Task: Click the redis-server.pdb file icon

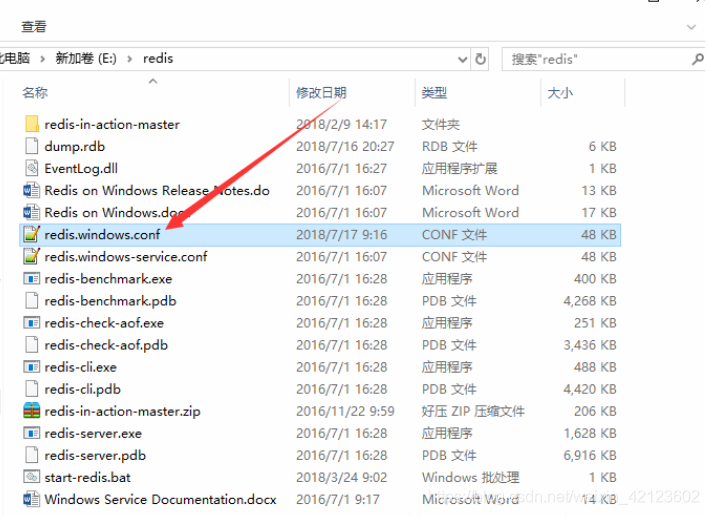Action: tap(32, 455)
